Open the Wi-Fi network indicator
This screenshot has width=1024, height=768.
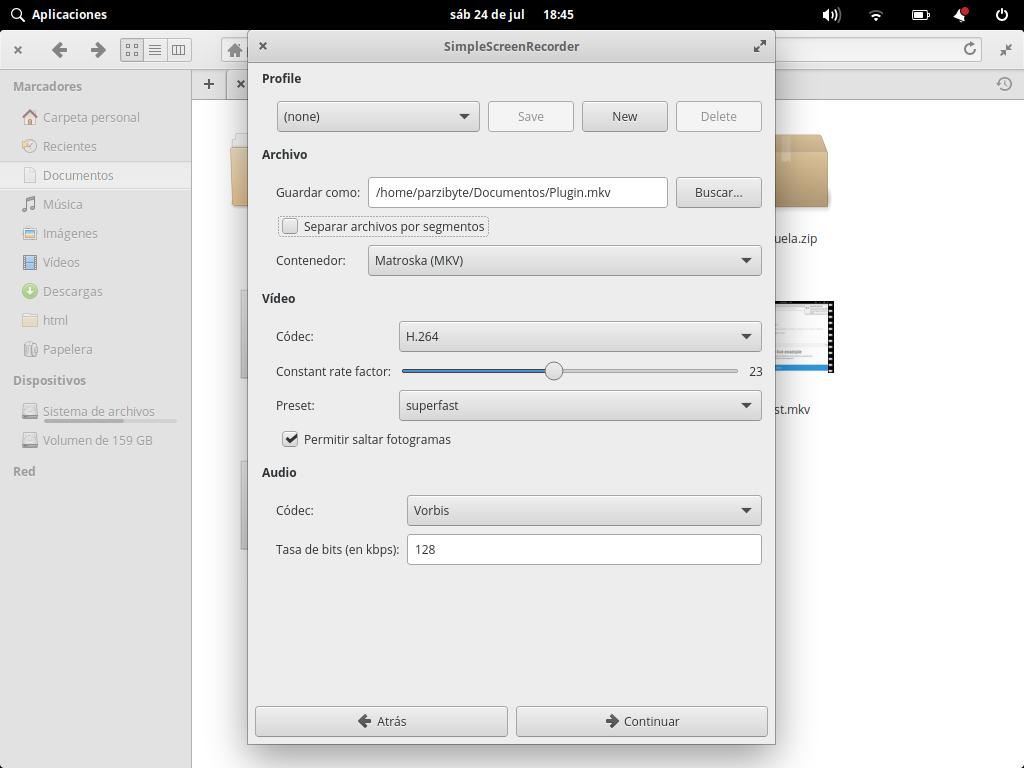876,15
